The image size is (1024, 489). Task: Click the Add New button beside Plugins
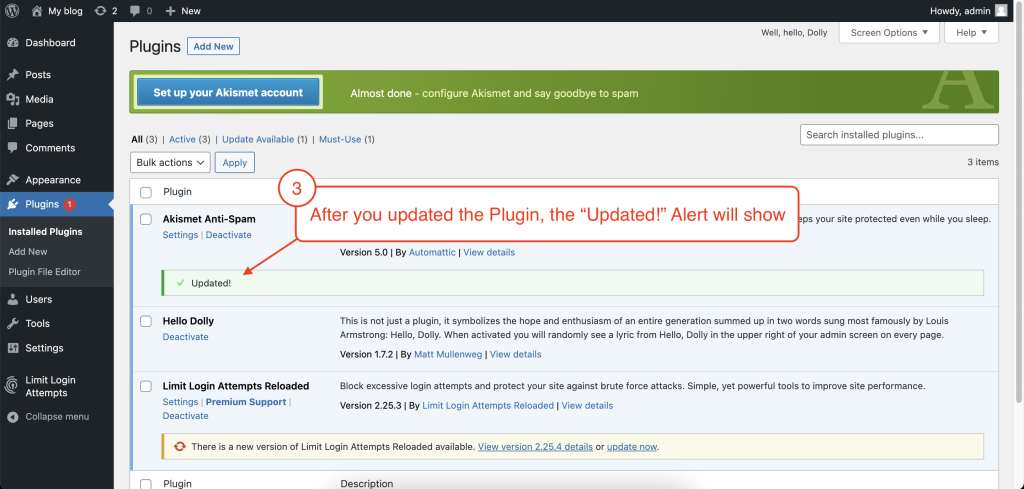pyautogui.click(x=214, y=46)
